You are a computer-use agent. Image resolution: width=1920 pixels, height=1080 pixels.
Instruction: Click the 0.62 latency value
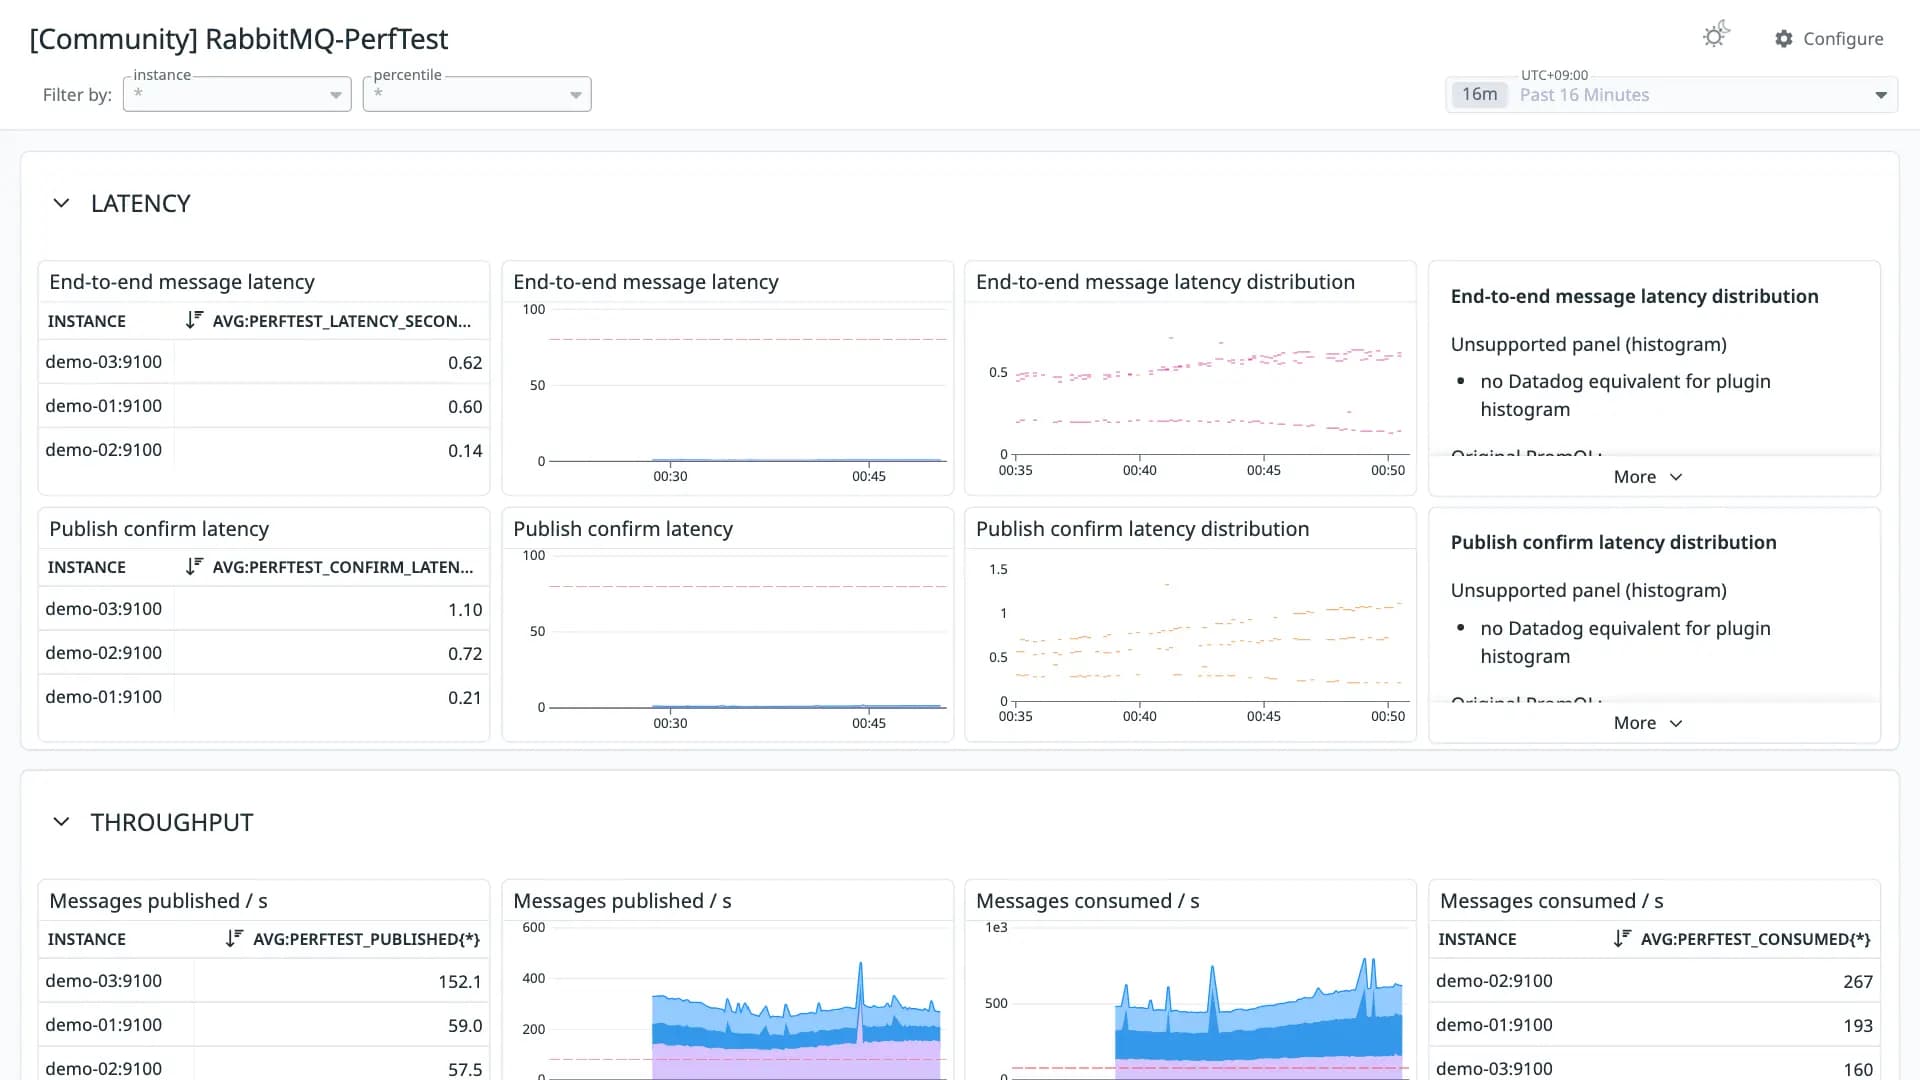click(465, 363)
